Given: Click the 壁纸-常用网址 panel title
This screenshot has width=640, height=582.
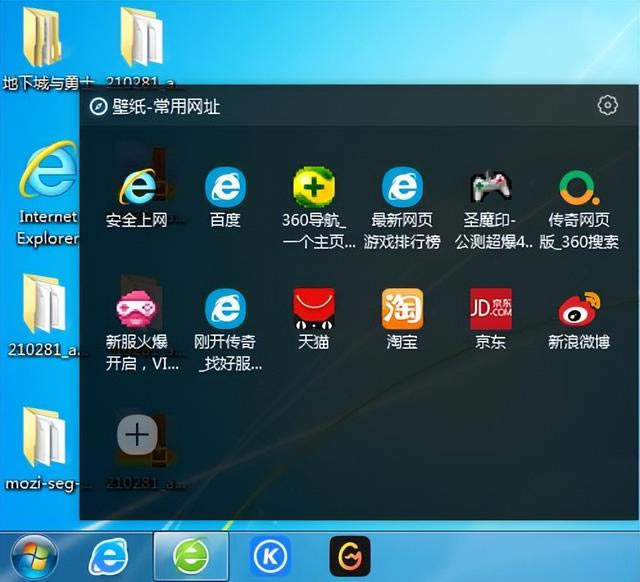Looking at the screenshot, I should [166, 107].
